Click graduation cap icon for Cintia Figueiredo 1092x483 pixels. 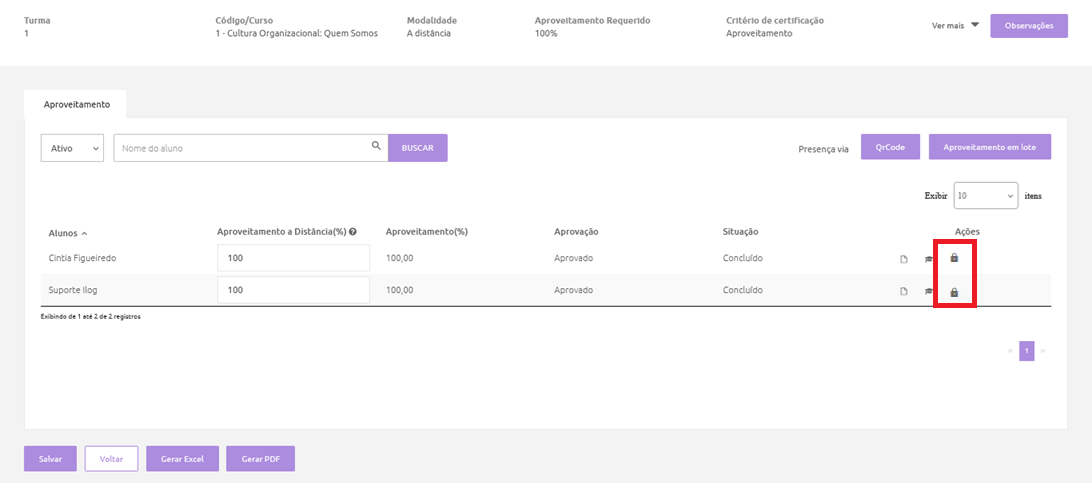[x=928, y=260]
